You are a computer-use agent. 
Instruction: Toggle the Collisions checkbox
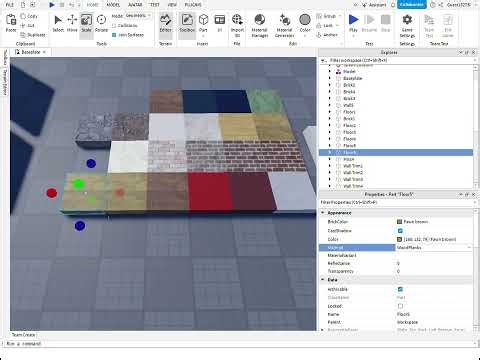point(114,26)
